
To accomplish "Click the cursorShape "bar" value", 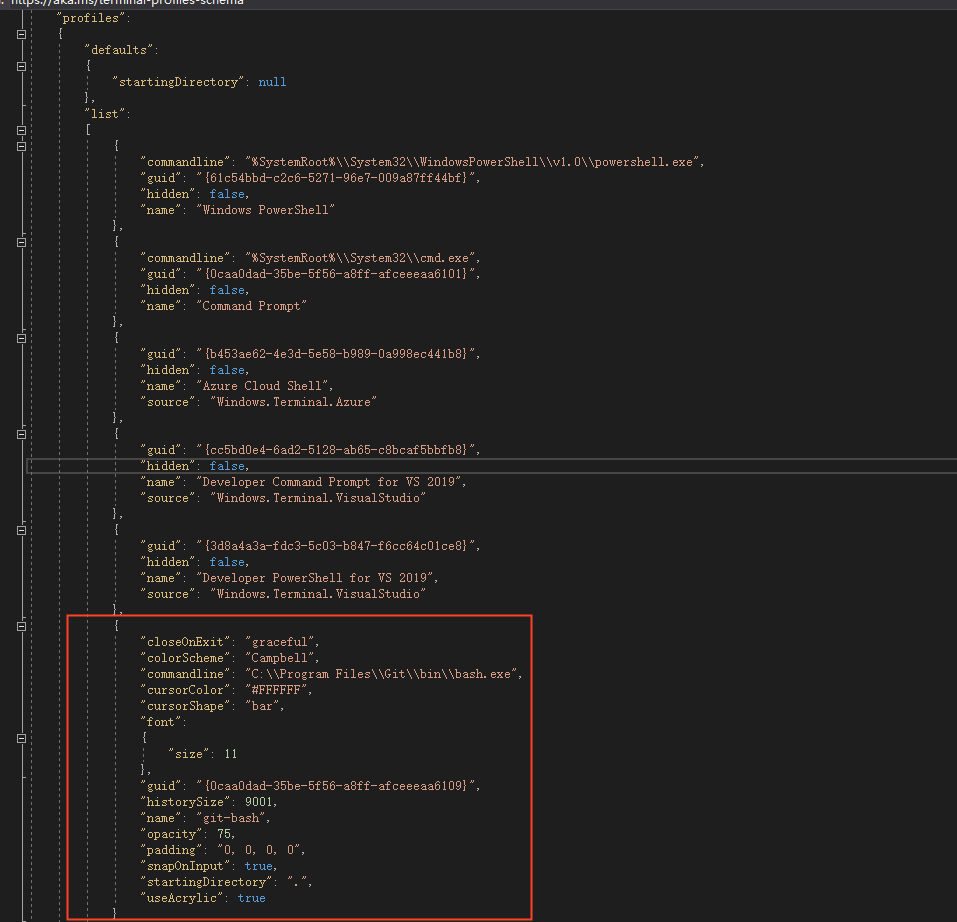I will [x=262, y=706].
